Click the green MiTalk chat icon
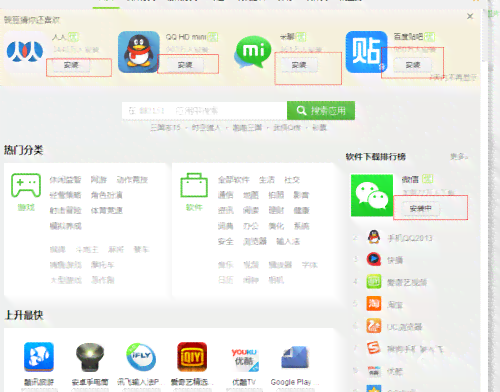 click(253, 52)
